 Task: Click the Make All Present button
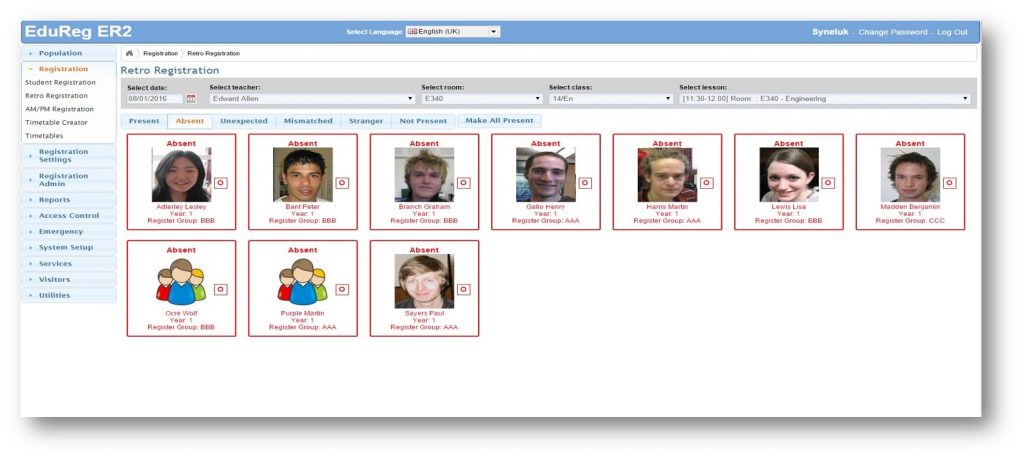click(498, 121)
